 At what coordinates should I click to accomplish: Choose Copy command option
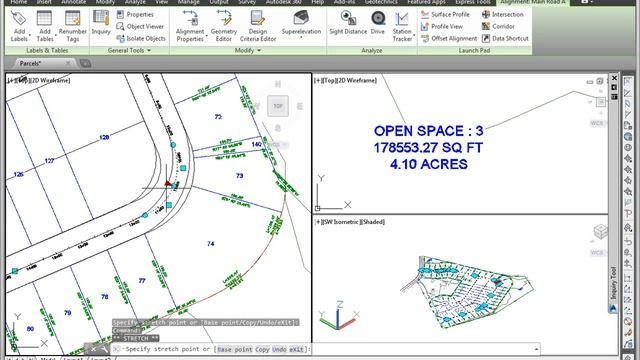coord(262,349)
